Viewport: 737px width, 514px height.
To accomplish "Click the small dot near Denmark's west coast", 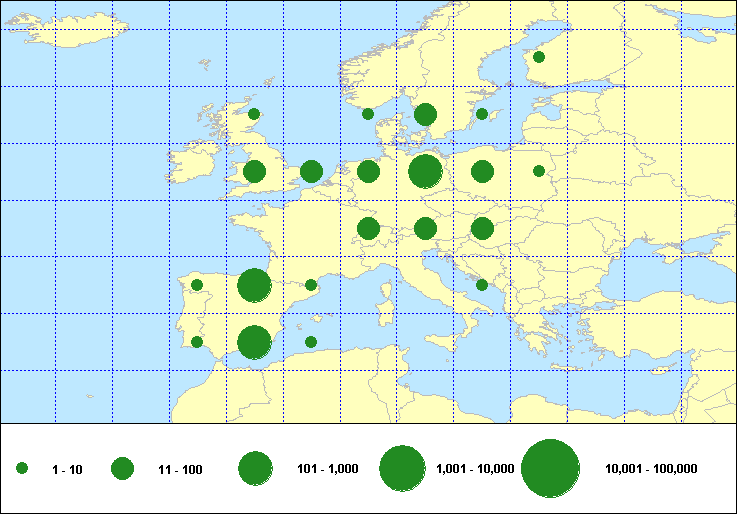I will [368, 114].
